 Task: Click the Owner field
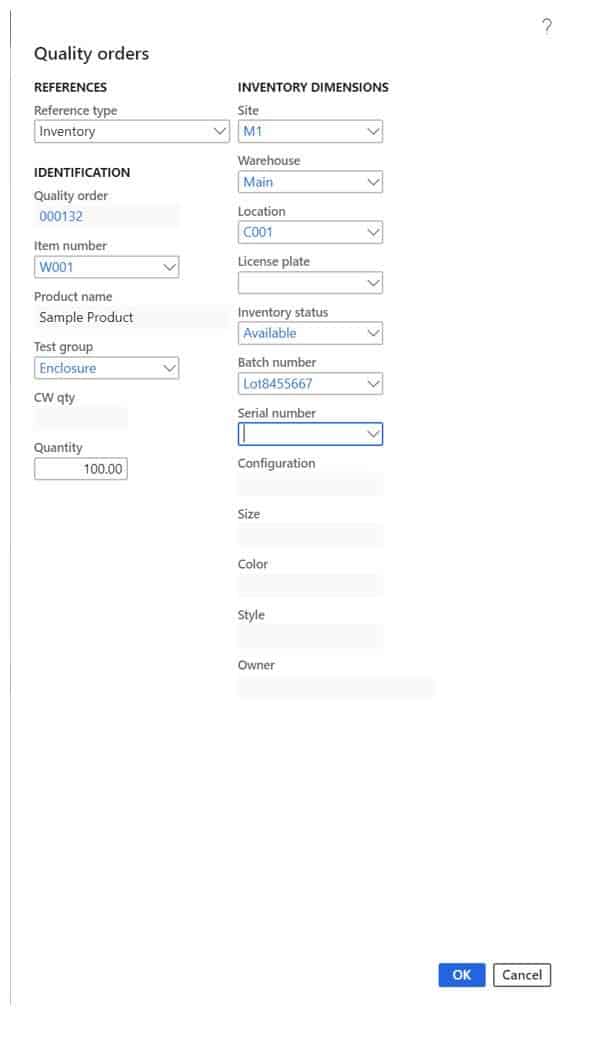(335, 687)
